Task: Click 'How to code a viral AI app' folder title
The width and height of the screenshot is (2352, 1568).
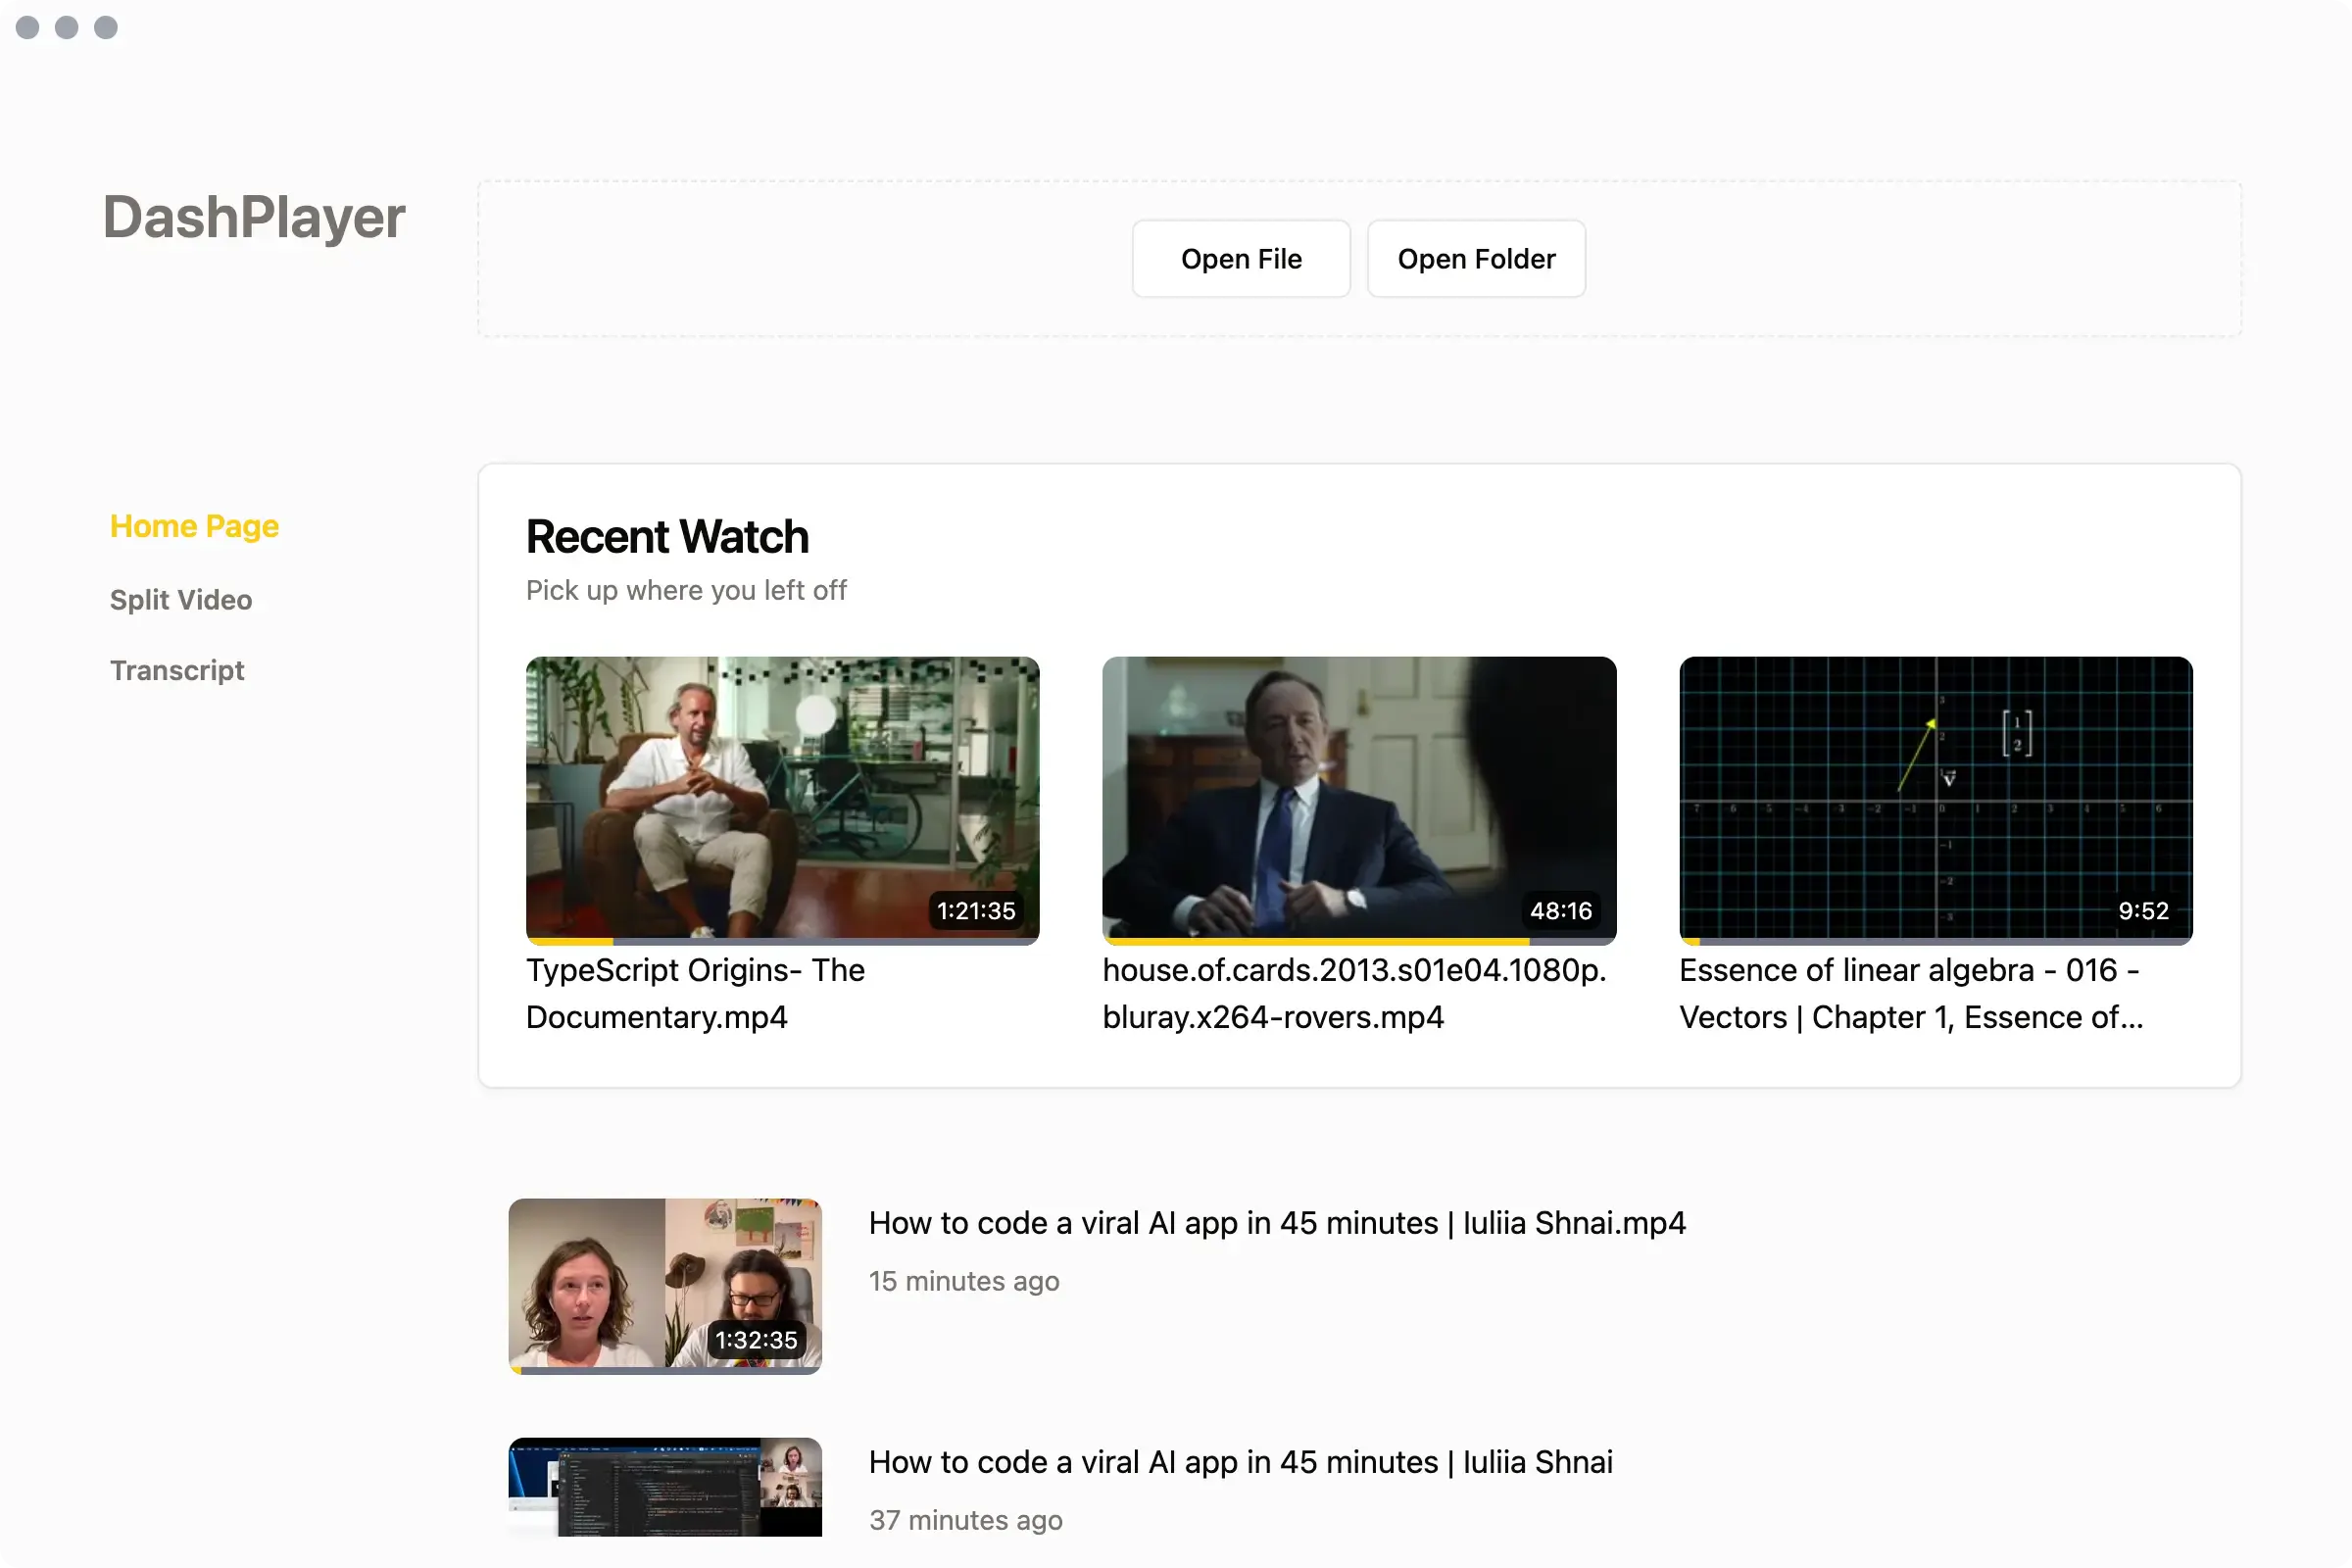Action: coord(1240,1462)
